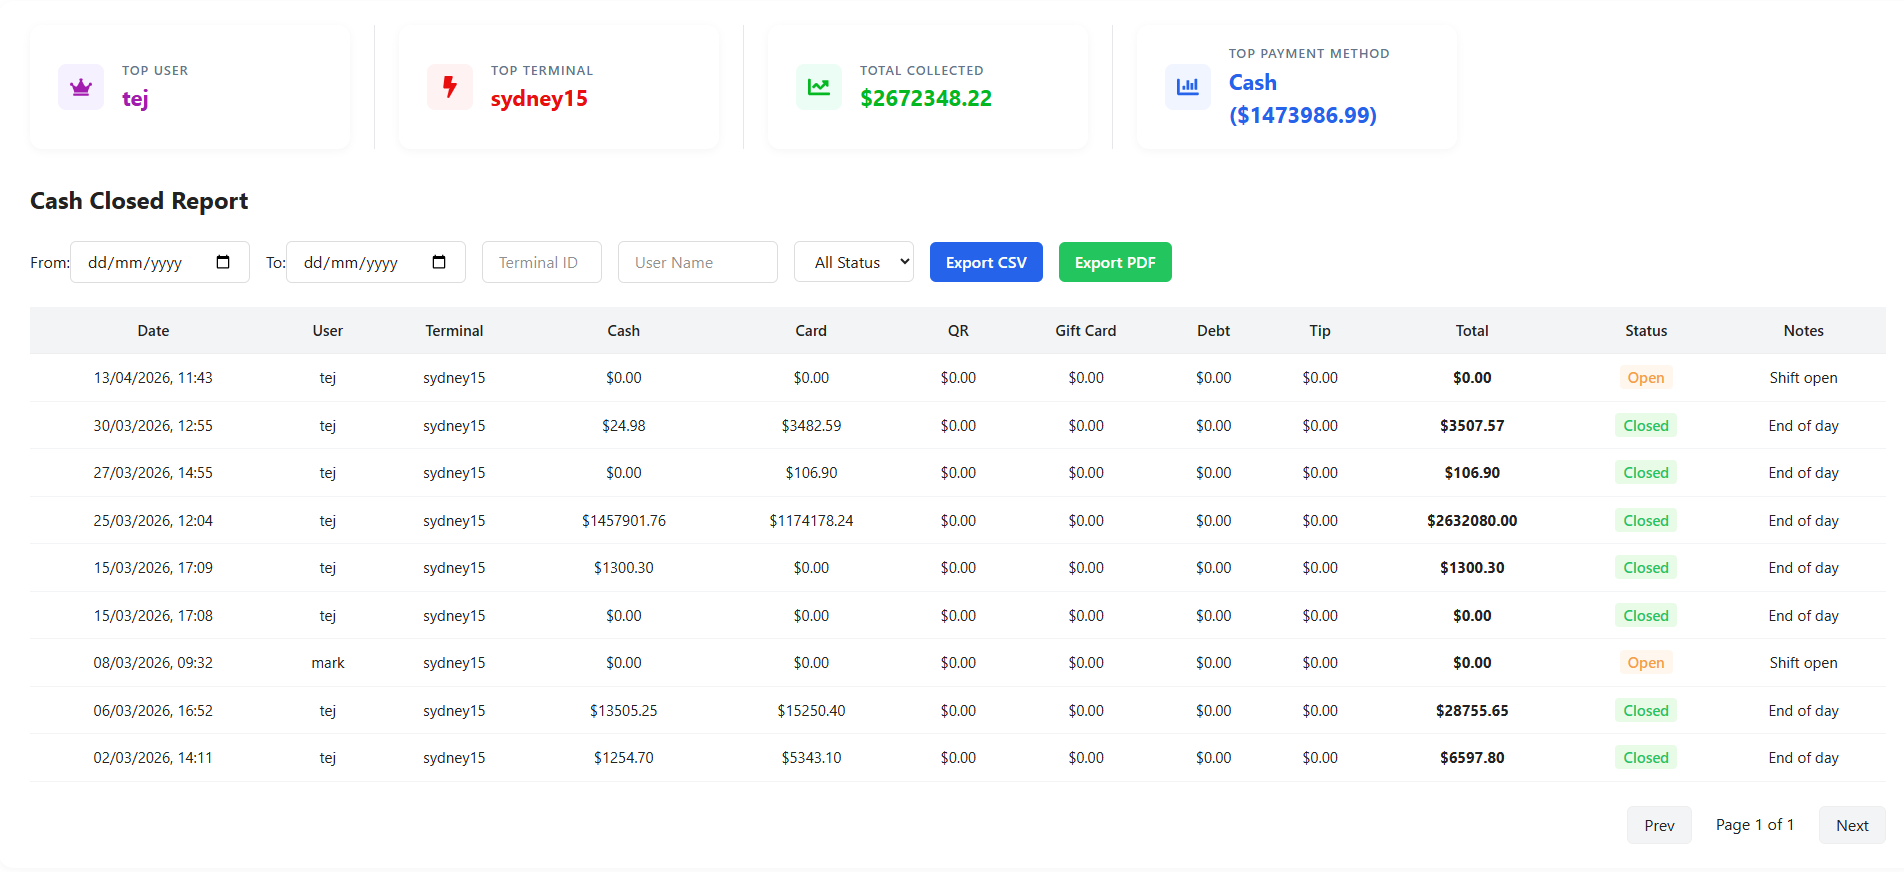Click the From date input field
The image size is (1904, 872).
[160, 262]
